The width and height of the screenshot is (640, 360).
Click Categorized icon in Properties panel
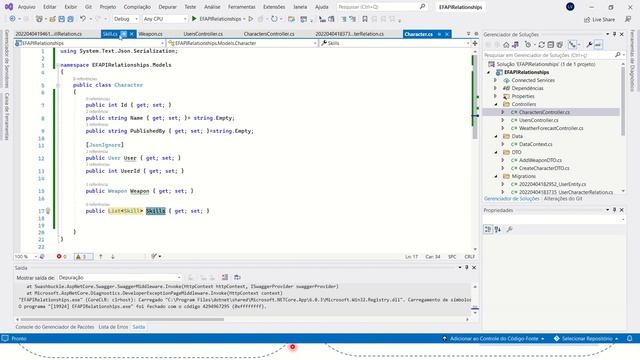click(488, 229)
